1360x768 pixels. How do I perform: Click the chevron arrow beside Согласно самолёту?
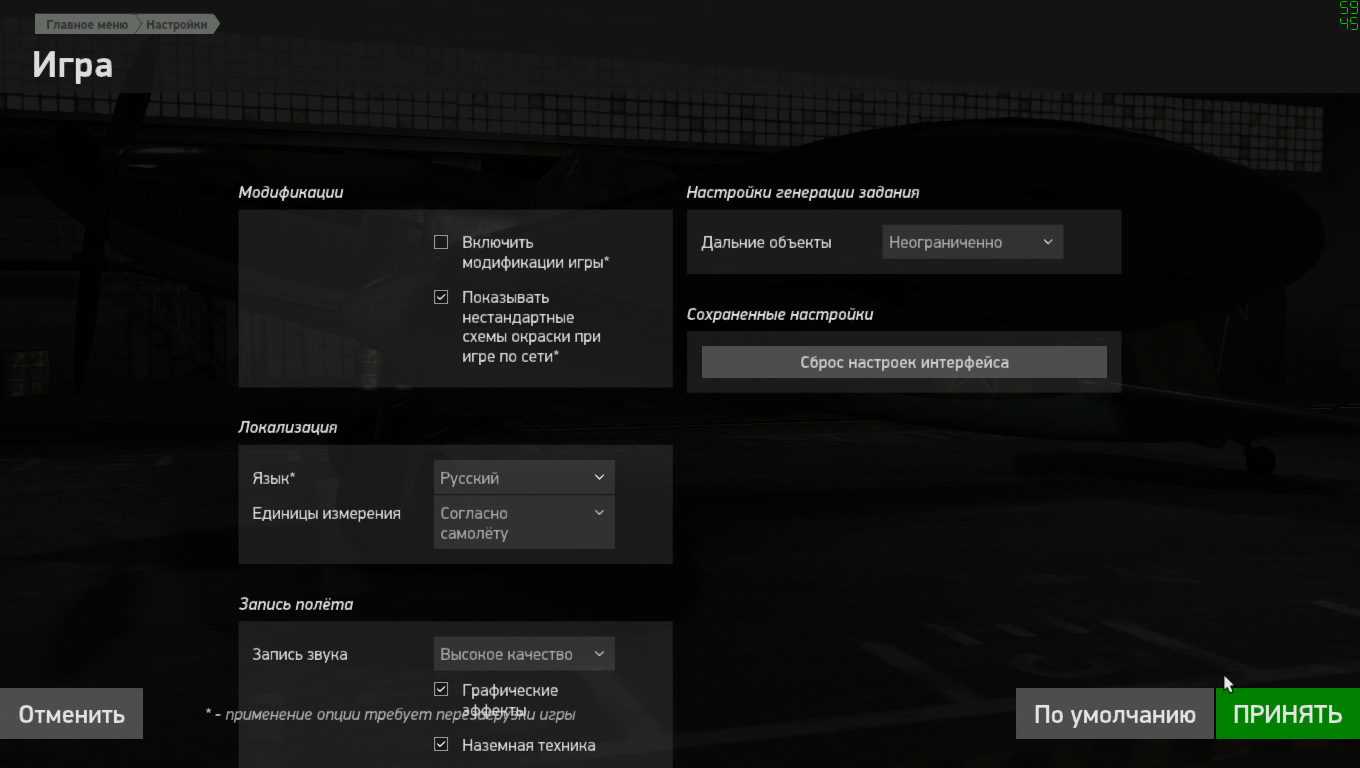coord(599,512)
